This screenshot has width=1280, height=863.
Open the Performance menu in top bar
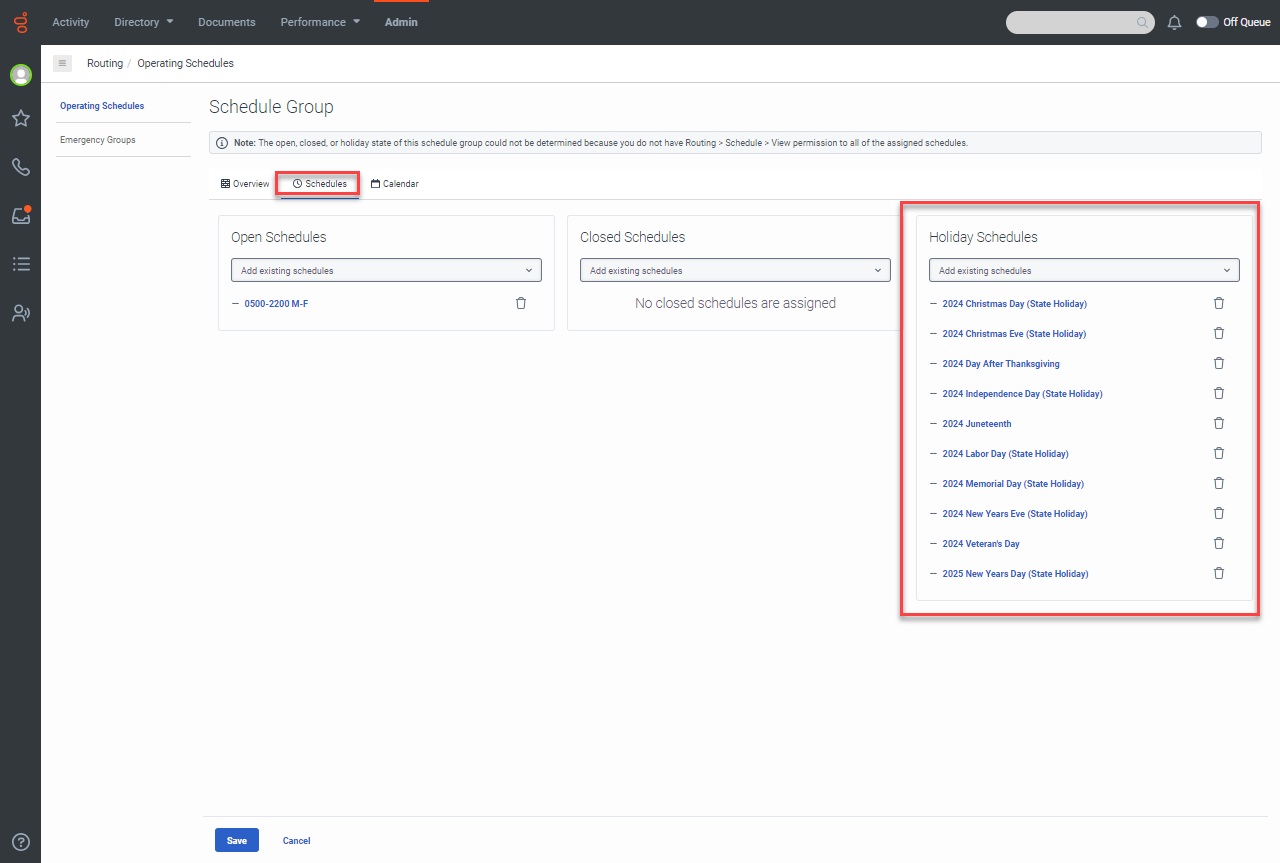[320, 22]
